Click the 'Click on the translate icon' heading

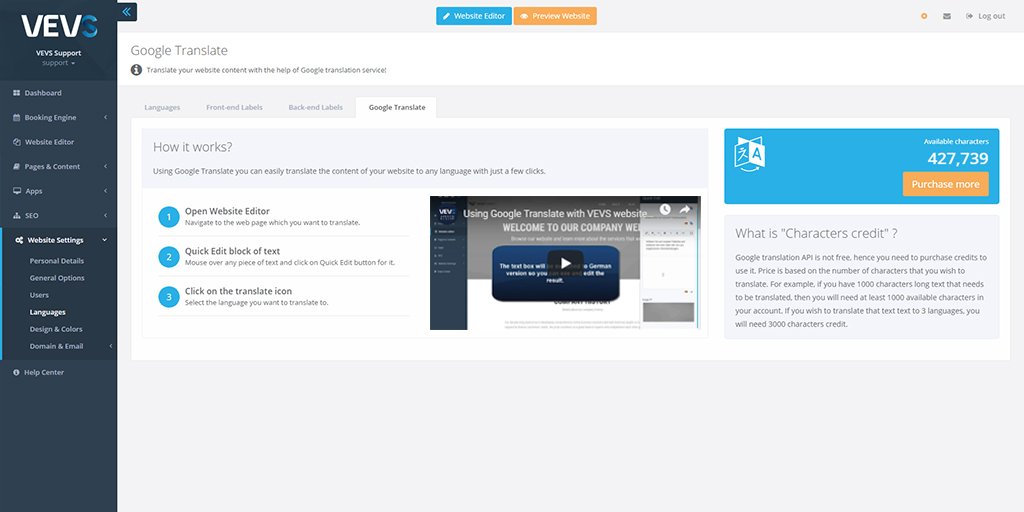click(x=238, y=291)
